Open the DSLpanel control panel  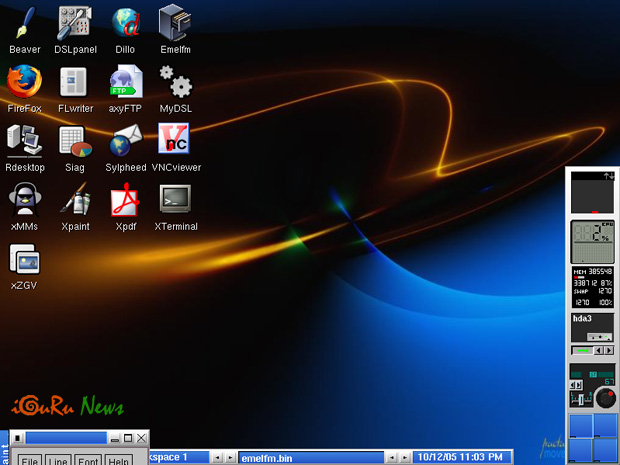coord(75,22)
